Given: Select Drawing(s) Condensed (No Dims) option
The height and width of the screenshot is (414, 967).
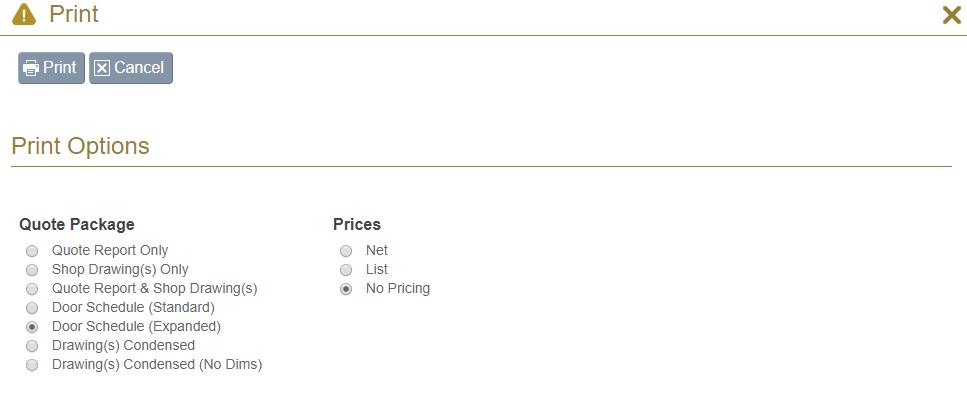Looking at the screenshot, I should click(32, 365).
